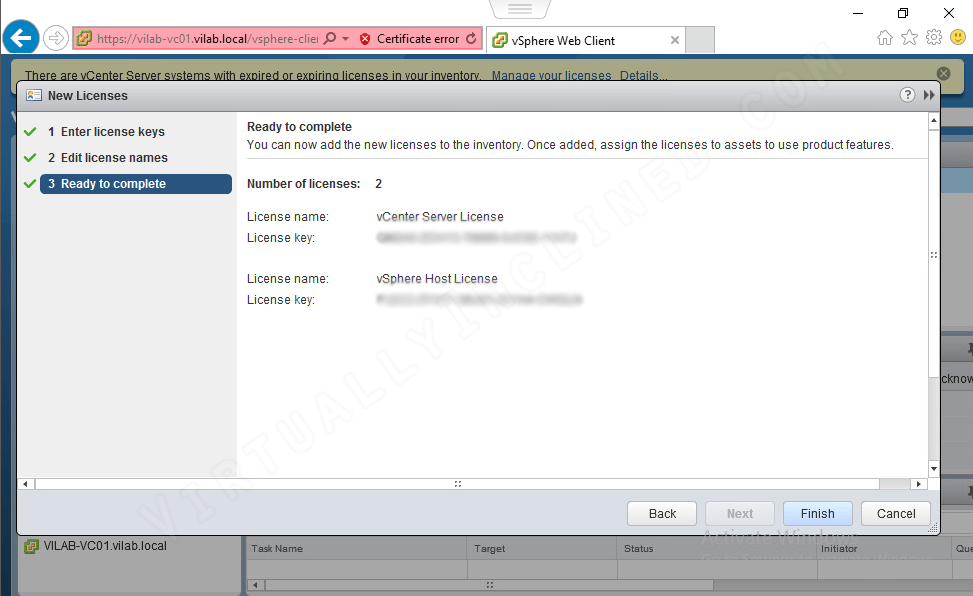Click the vSphere Host License name text

click(437, 279)
